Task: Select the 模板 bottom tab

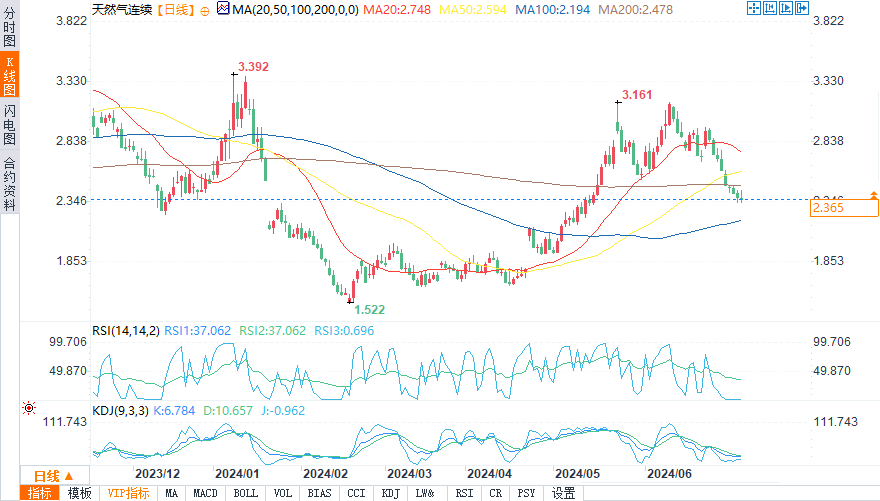Action: click(80, 493)
